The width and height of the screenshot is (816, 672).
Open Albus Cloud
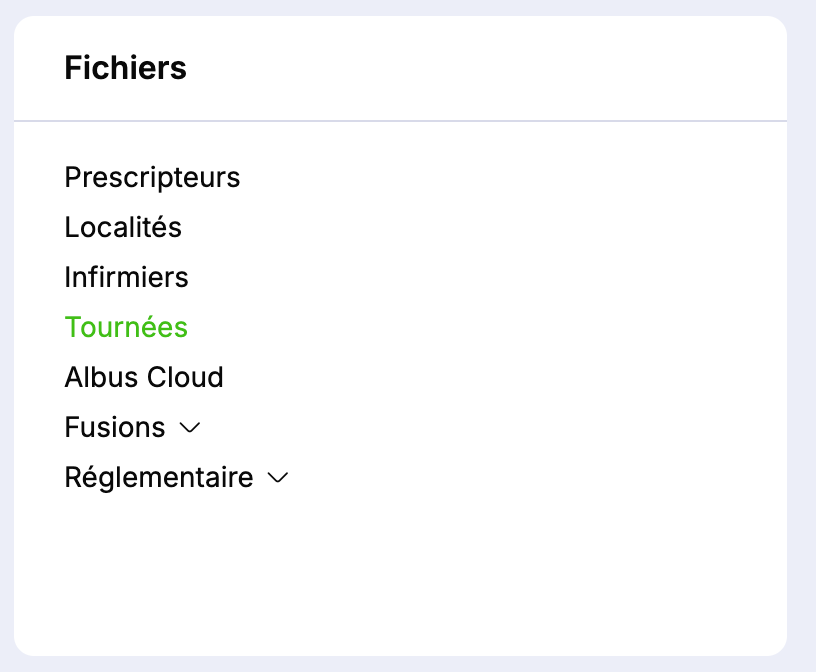click(x=144, y=377)
